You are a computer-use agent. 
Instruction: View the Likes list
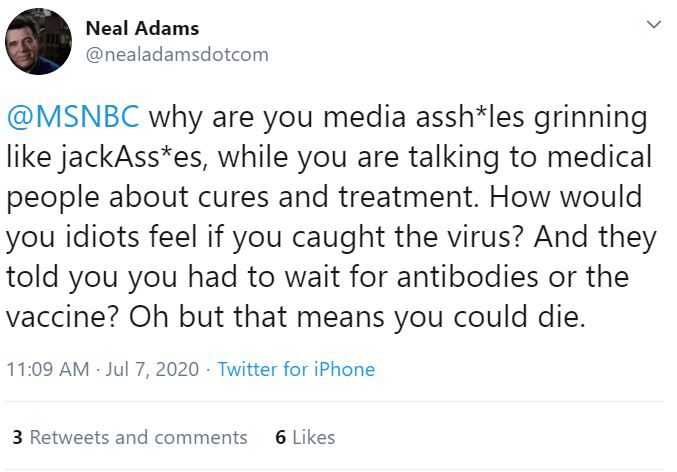(x=314, y=437)
